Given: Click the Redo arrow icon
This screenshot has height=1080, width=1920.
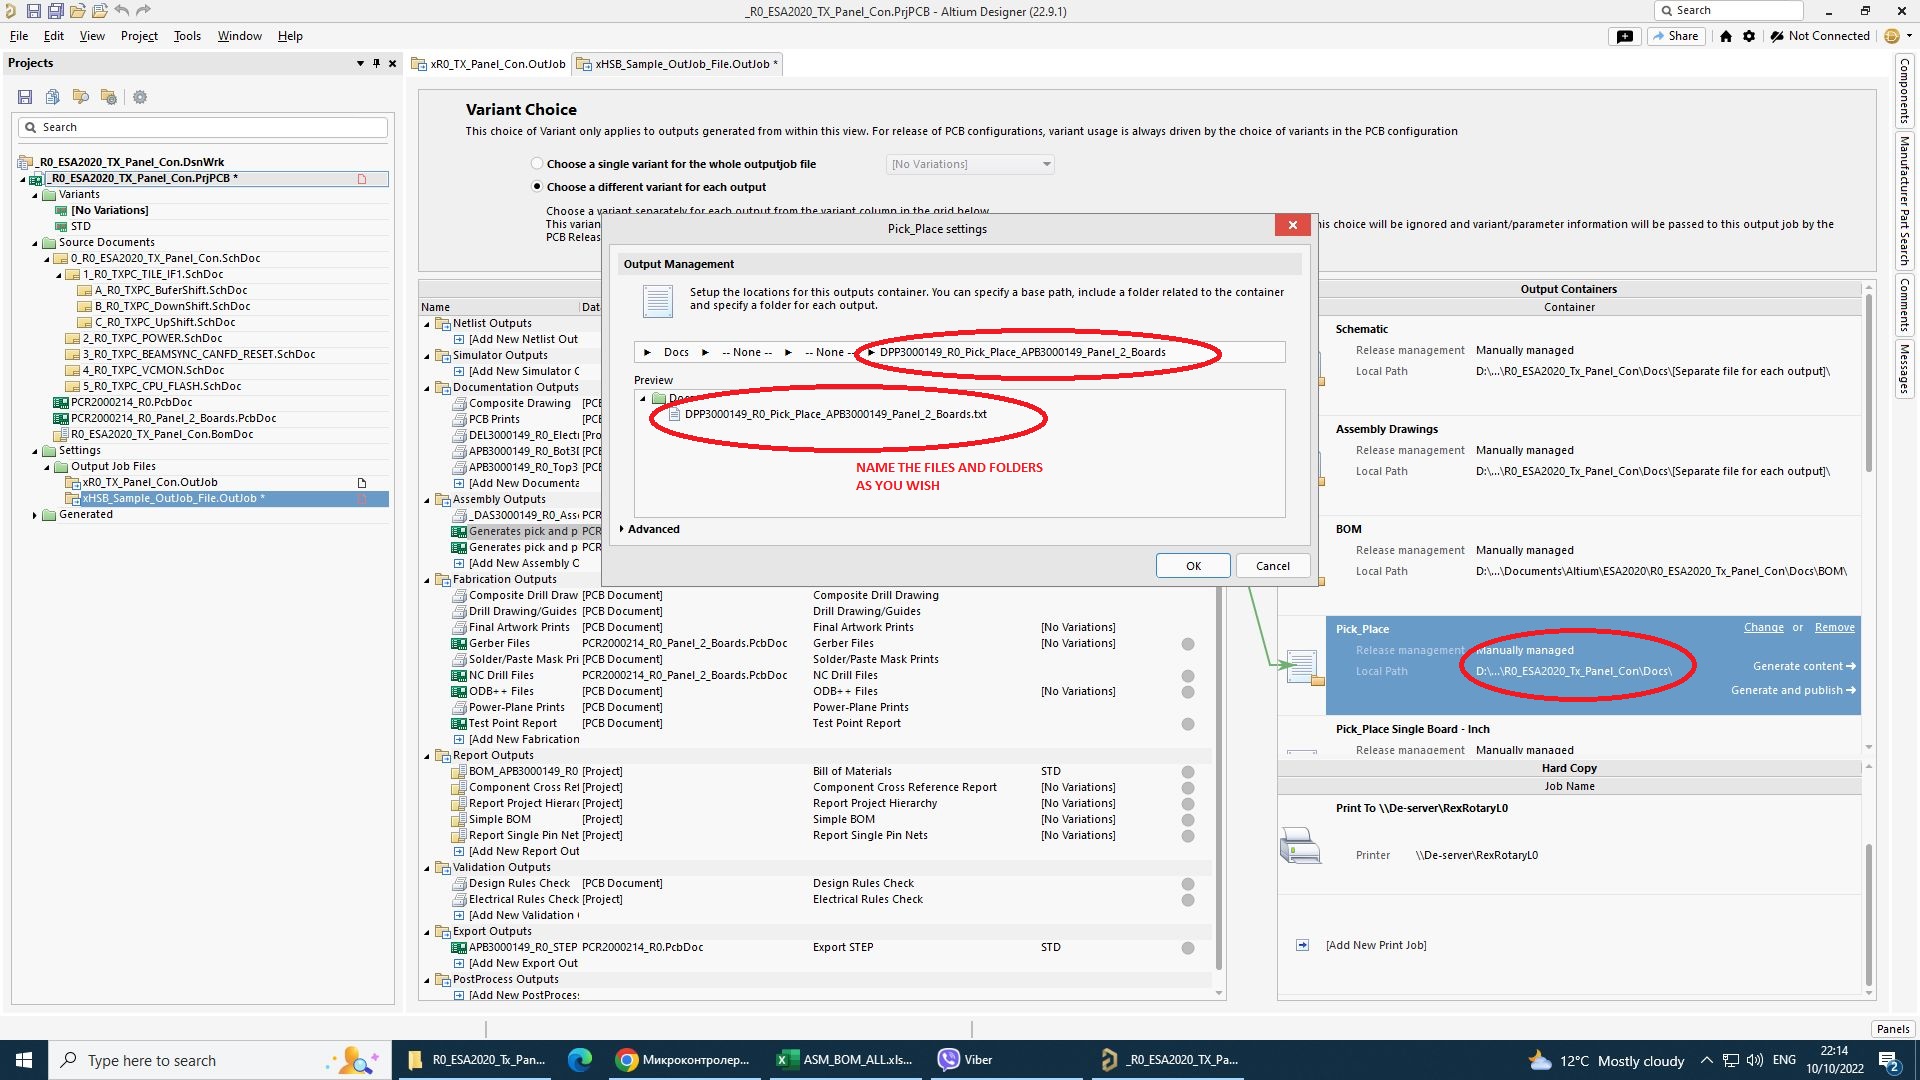Looking at the screenshot, I should point(143,11).
